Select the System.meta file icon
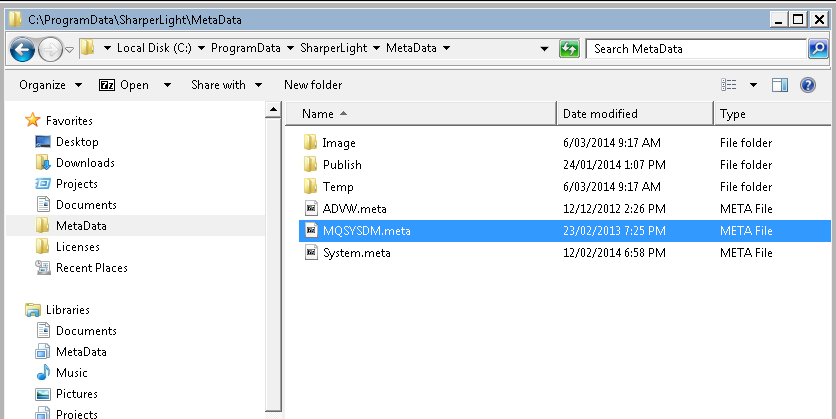 pyautogui.click(x=311, y=252)
